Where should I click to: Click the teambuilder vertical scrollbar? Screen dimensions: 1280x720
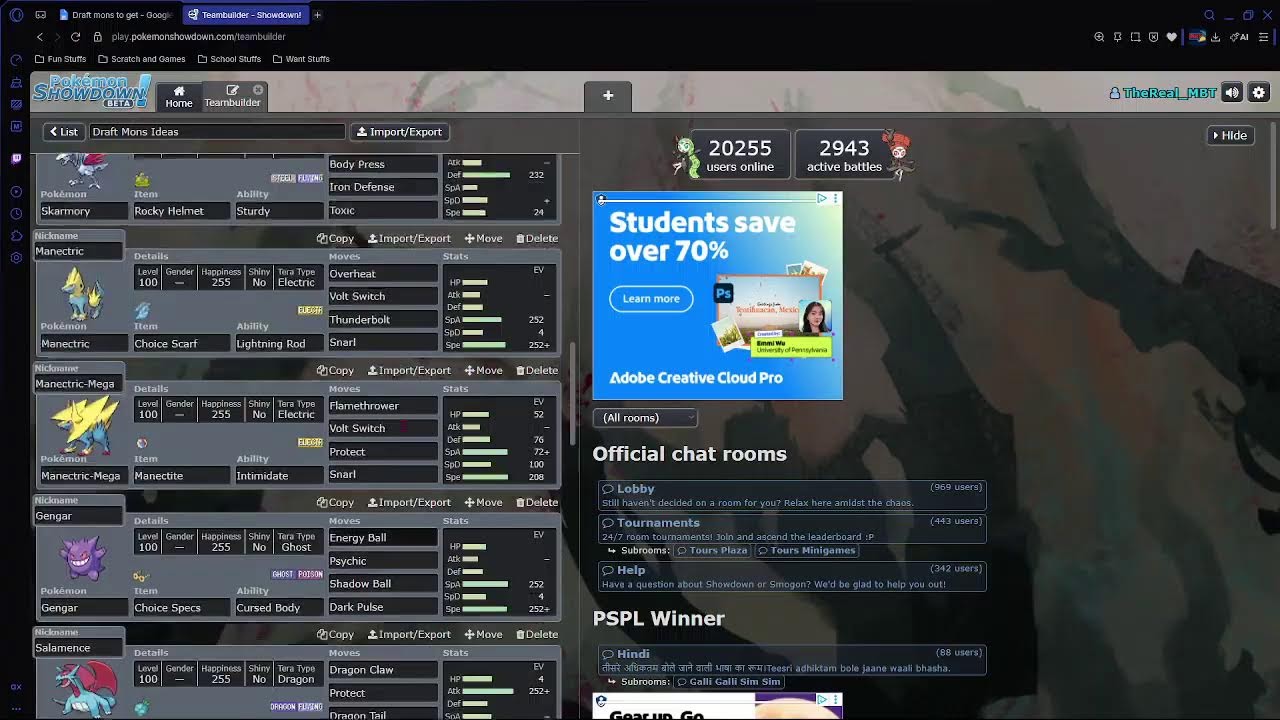[573, 396]
